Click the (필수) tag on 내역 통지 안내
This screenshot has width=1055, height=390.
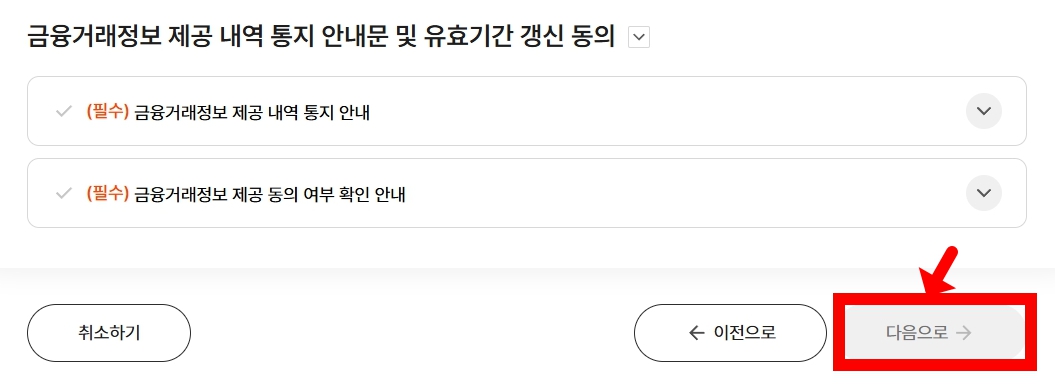(x=108, y=112)
